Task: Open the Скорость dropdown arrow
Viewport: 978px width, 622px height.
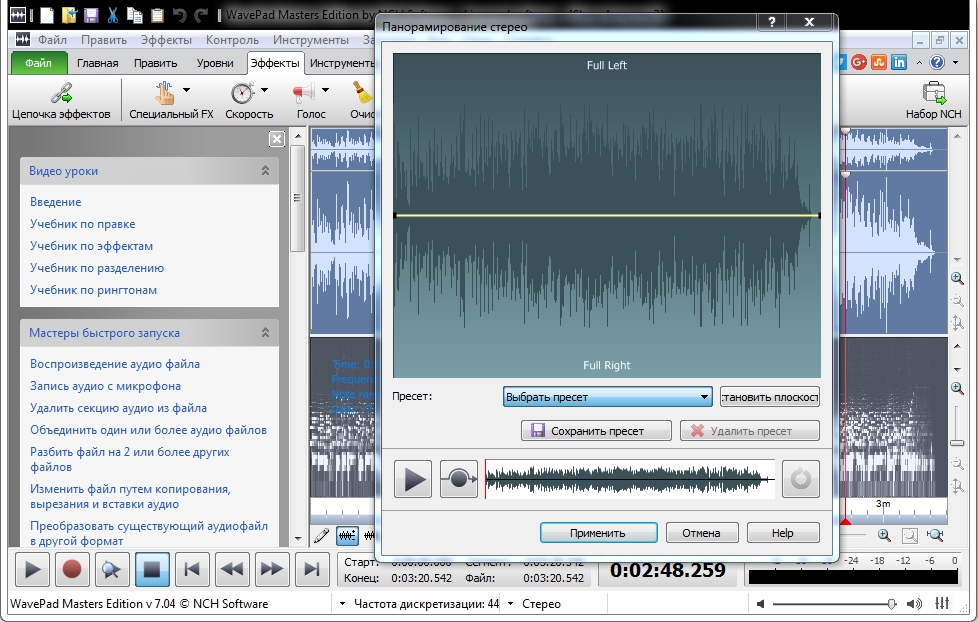Action: (264, 90)
